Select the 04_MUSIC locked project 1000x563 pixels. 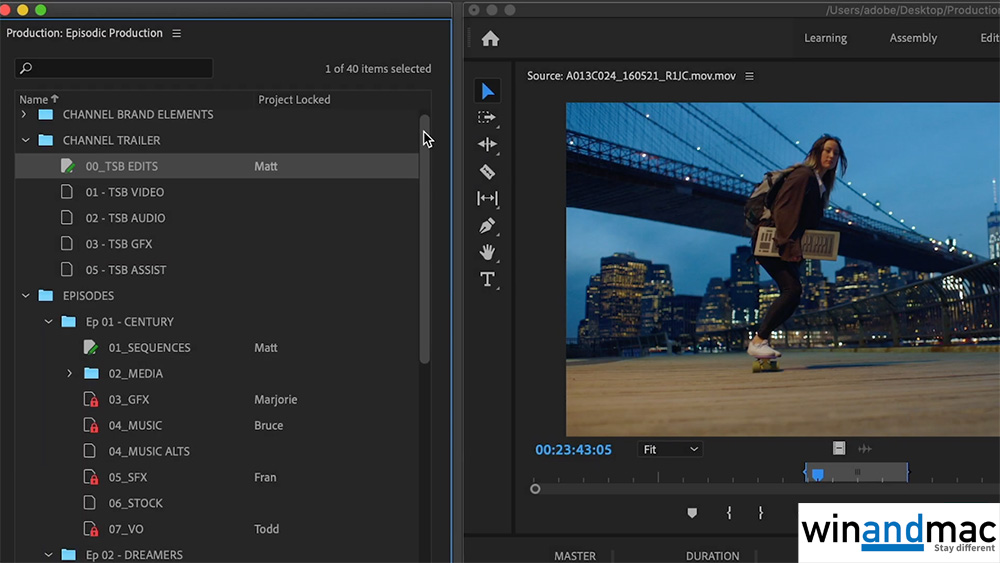pos(135,425)
